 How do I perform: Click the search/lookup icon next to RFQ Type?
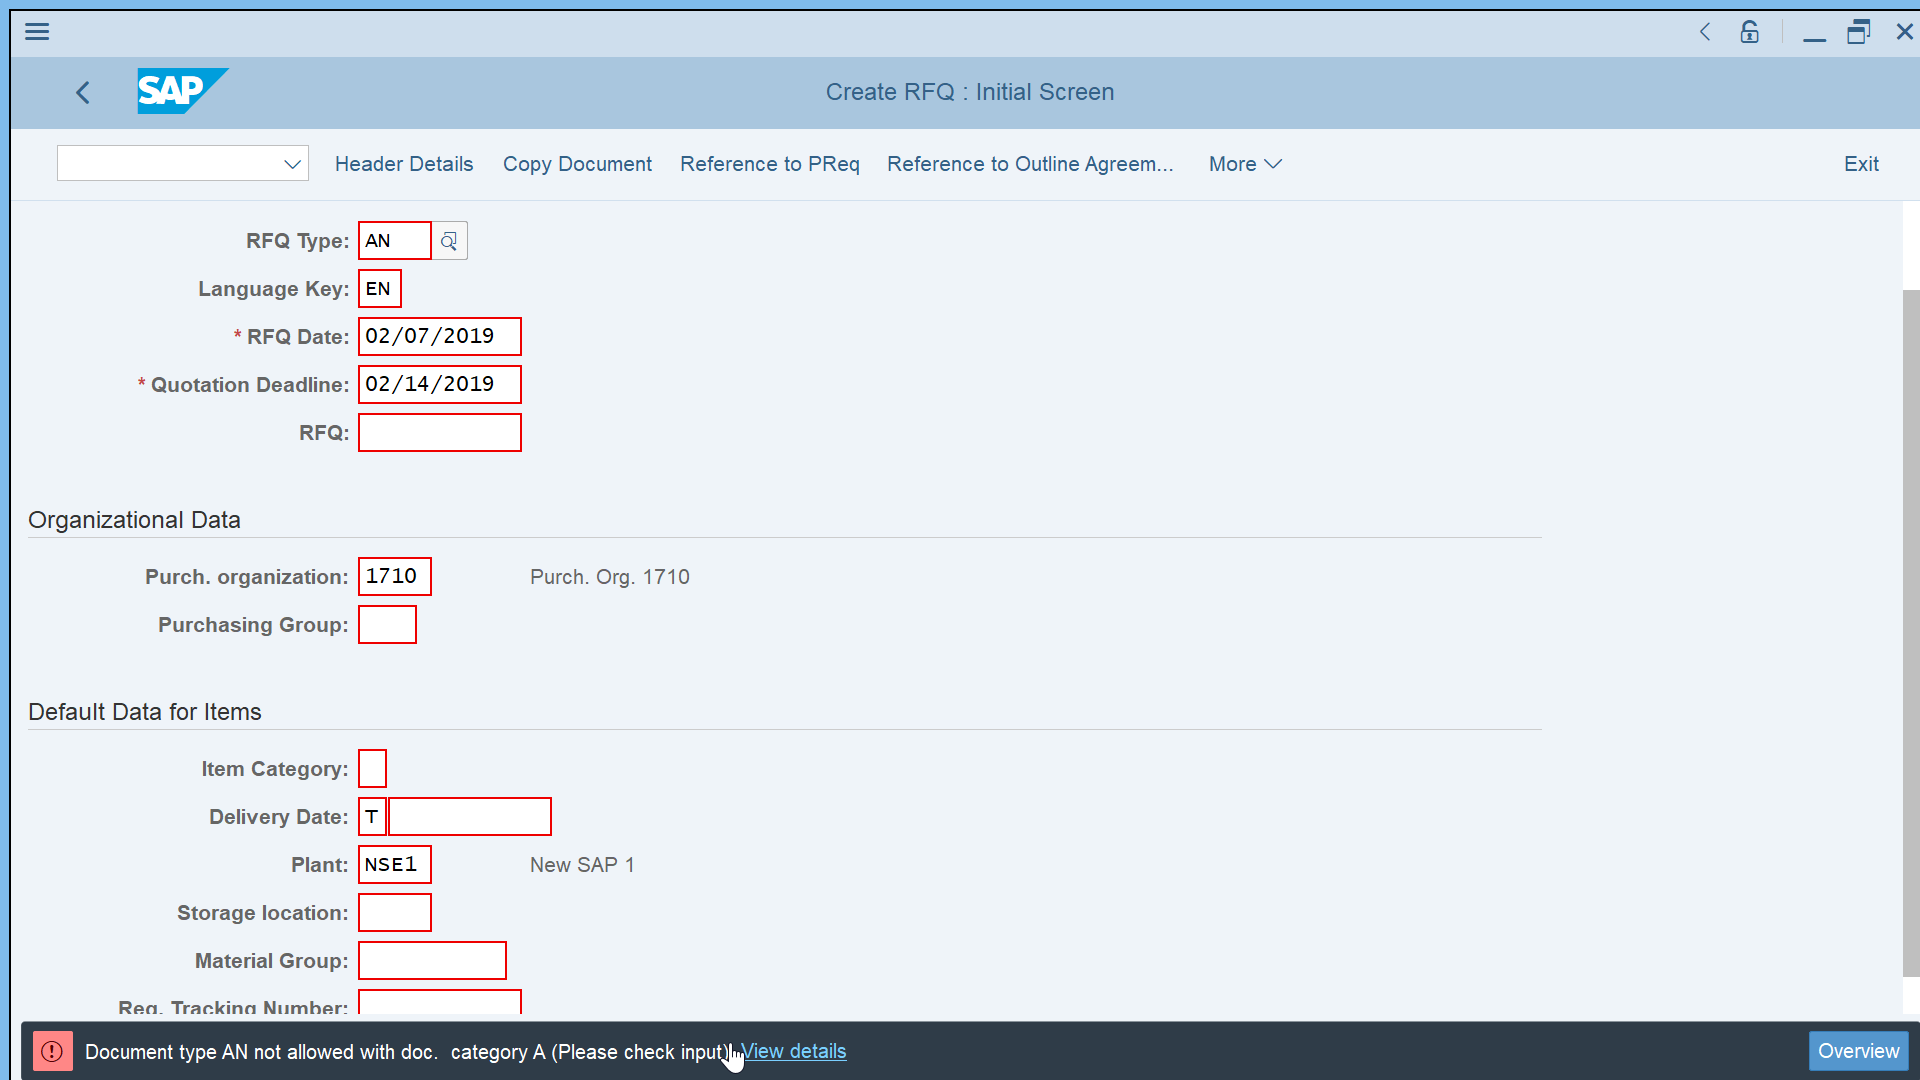tap(448, 240)
